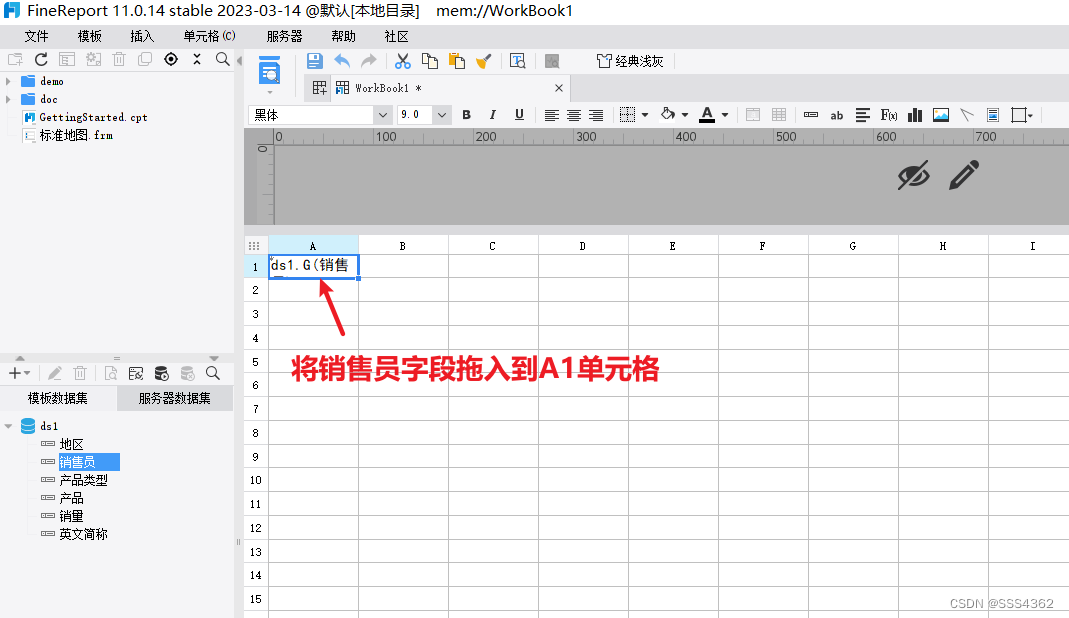Insert plain text with ab icon

pyautogui.click(x=837, y=116)
